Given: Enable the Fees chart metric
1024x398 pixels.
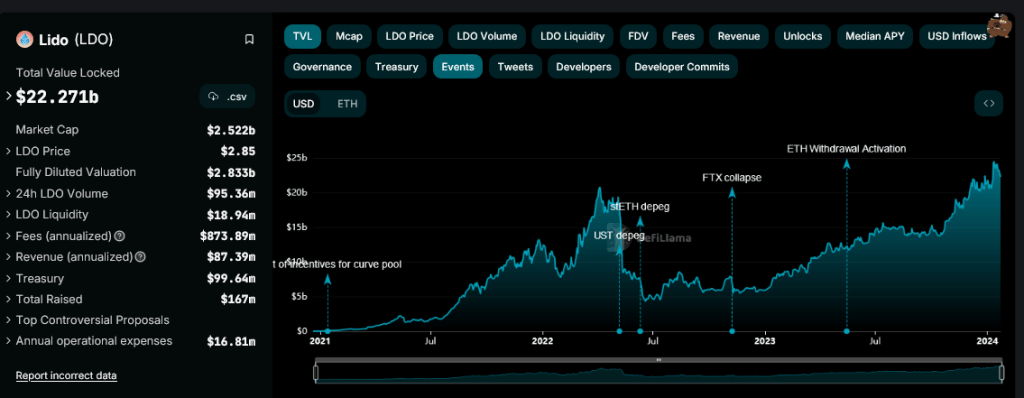Looking at the screenshot, I should 683,36.
